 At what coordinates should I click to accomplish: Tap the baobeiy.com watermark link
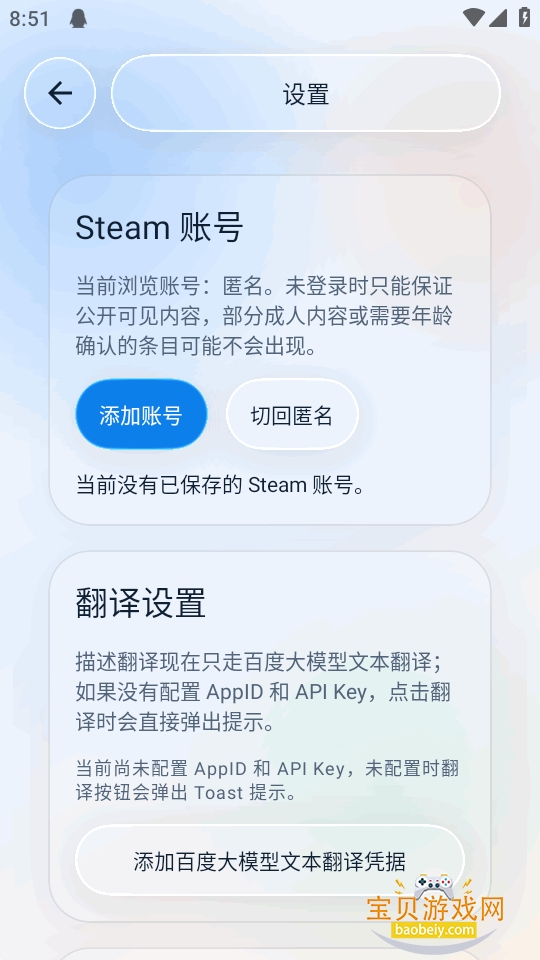tap(435, 930)
